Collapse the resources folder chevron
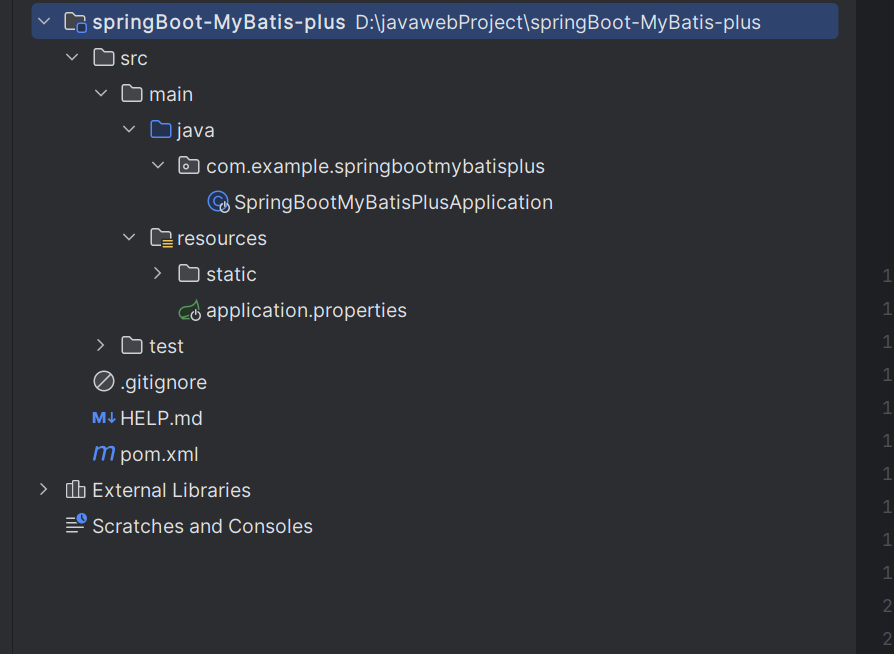The height and width of the screenshot is (654, 894). click(x=129, y=237)
